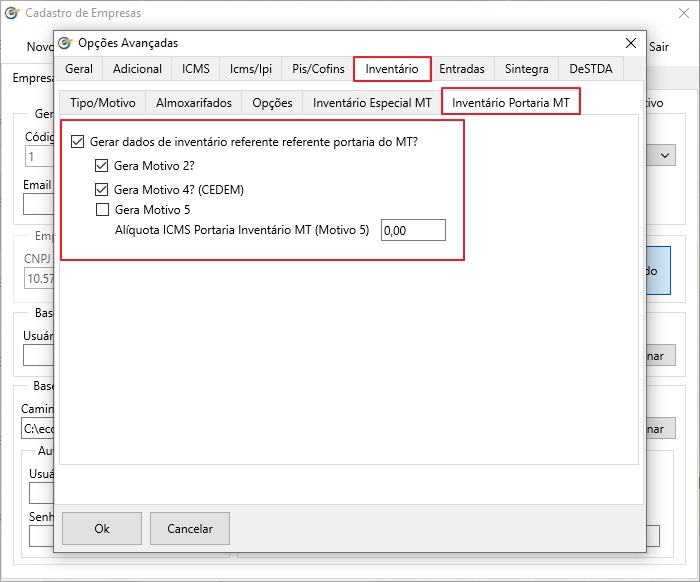
Task: Uncheck Gera Motivo 2 option
Action: click(x=102, y=166)
